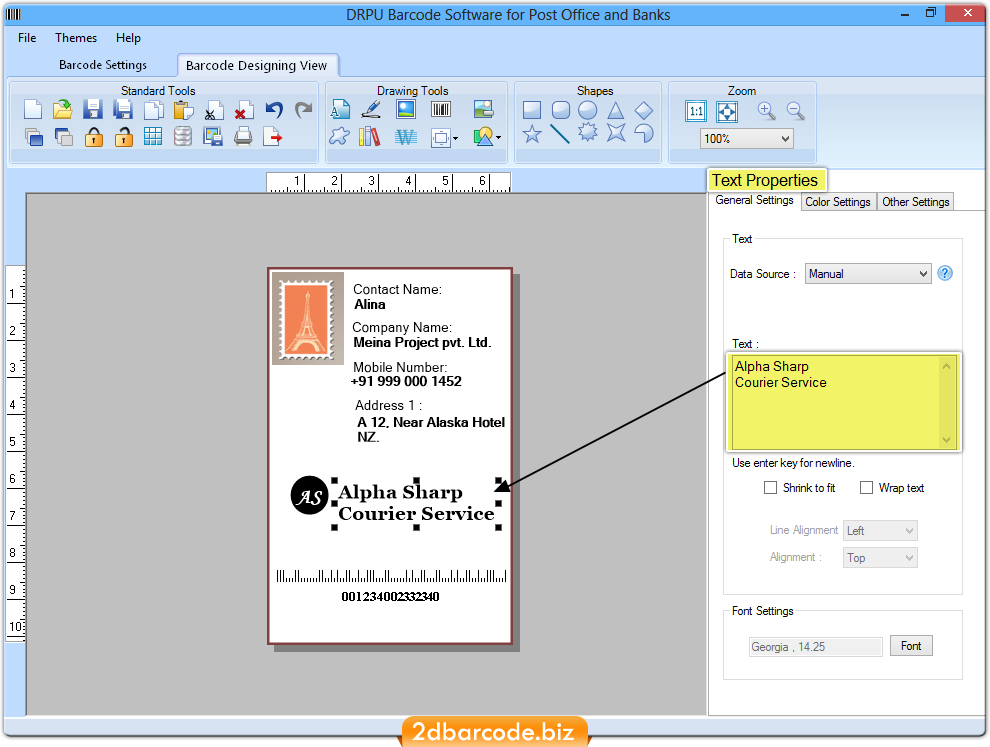Click the Meina Project pvt. Ltd. text
Image resolution: width=990 pixels, height=747 pixels.
point(422,342)
